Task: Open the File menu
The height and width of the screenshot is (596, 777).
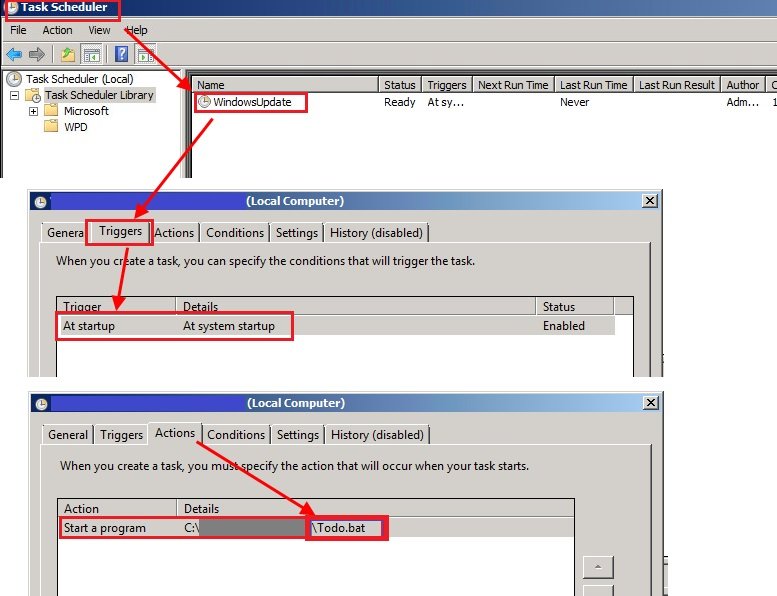Action: (18, 30)
